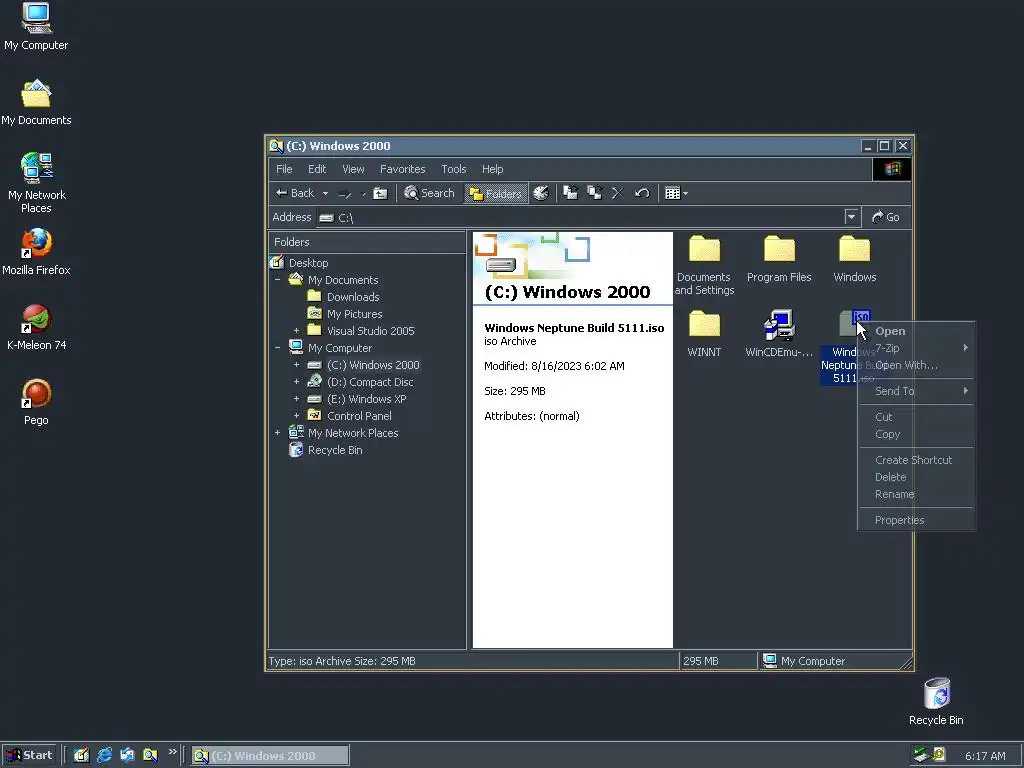Screen dimensions: 1024x768
Task: Open the Favorites menu
Action: 402,169
